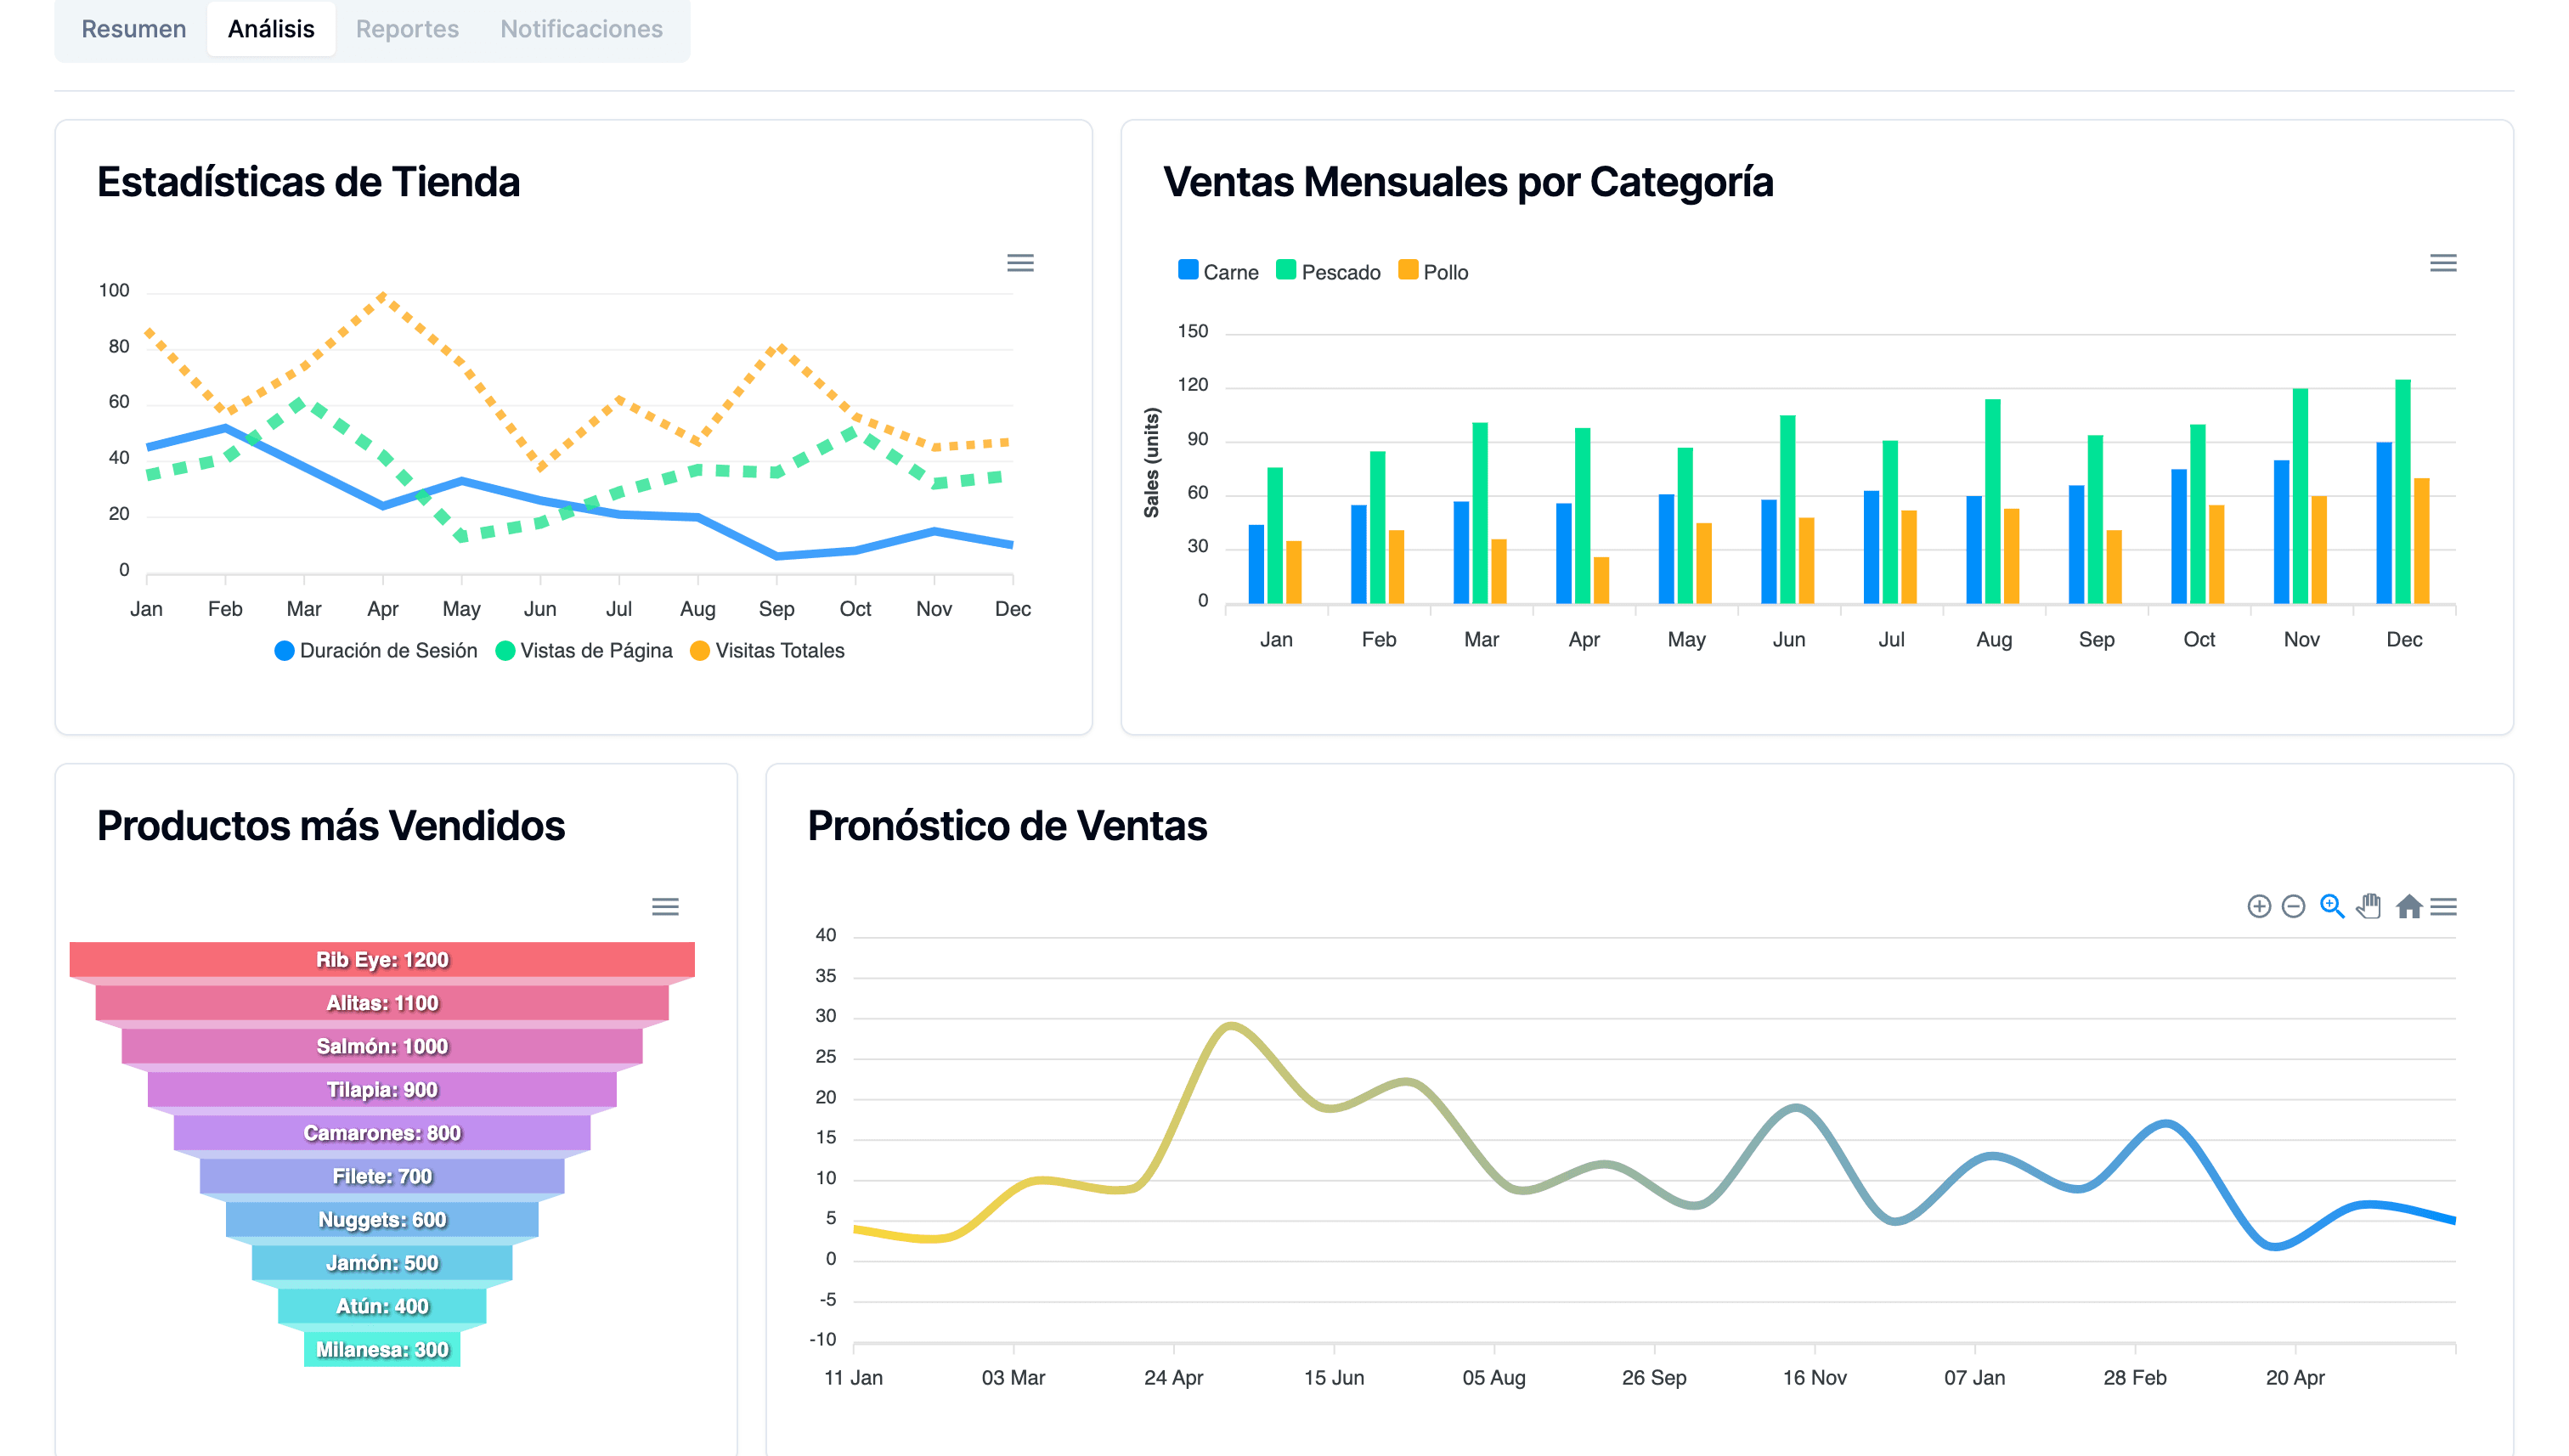Open the Reportes tab

[407, 29]
